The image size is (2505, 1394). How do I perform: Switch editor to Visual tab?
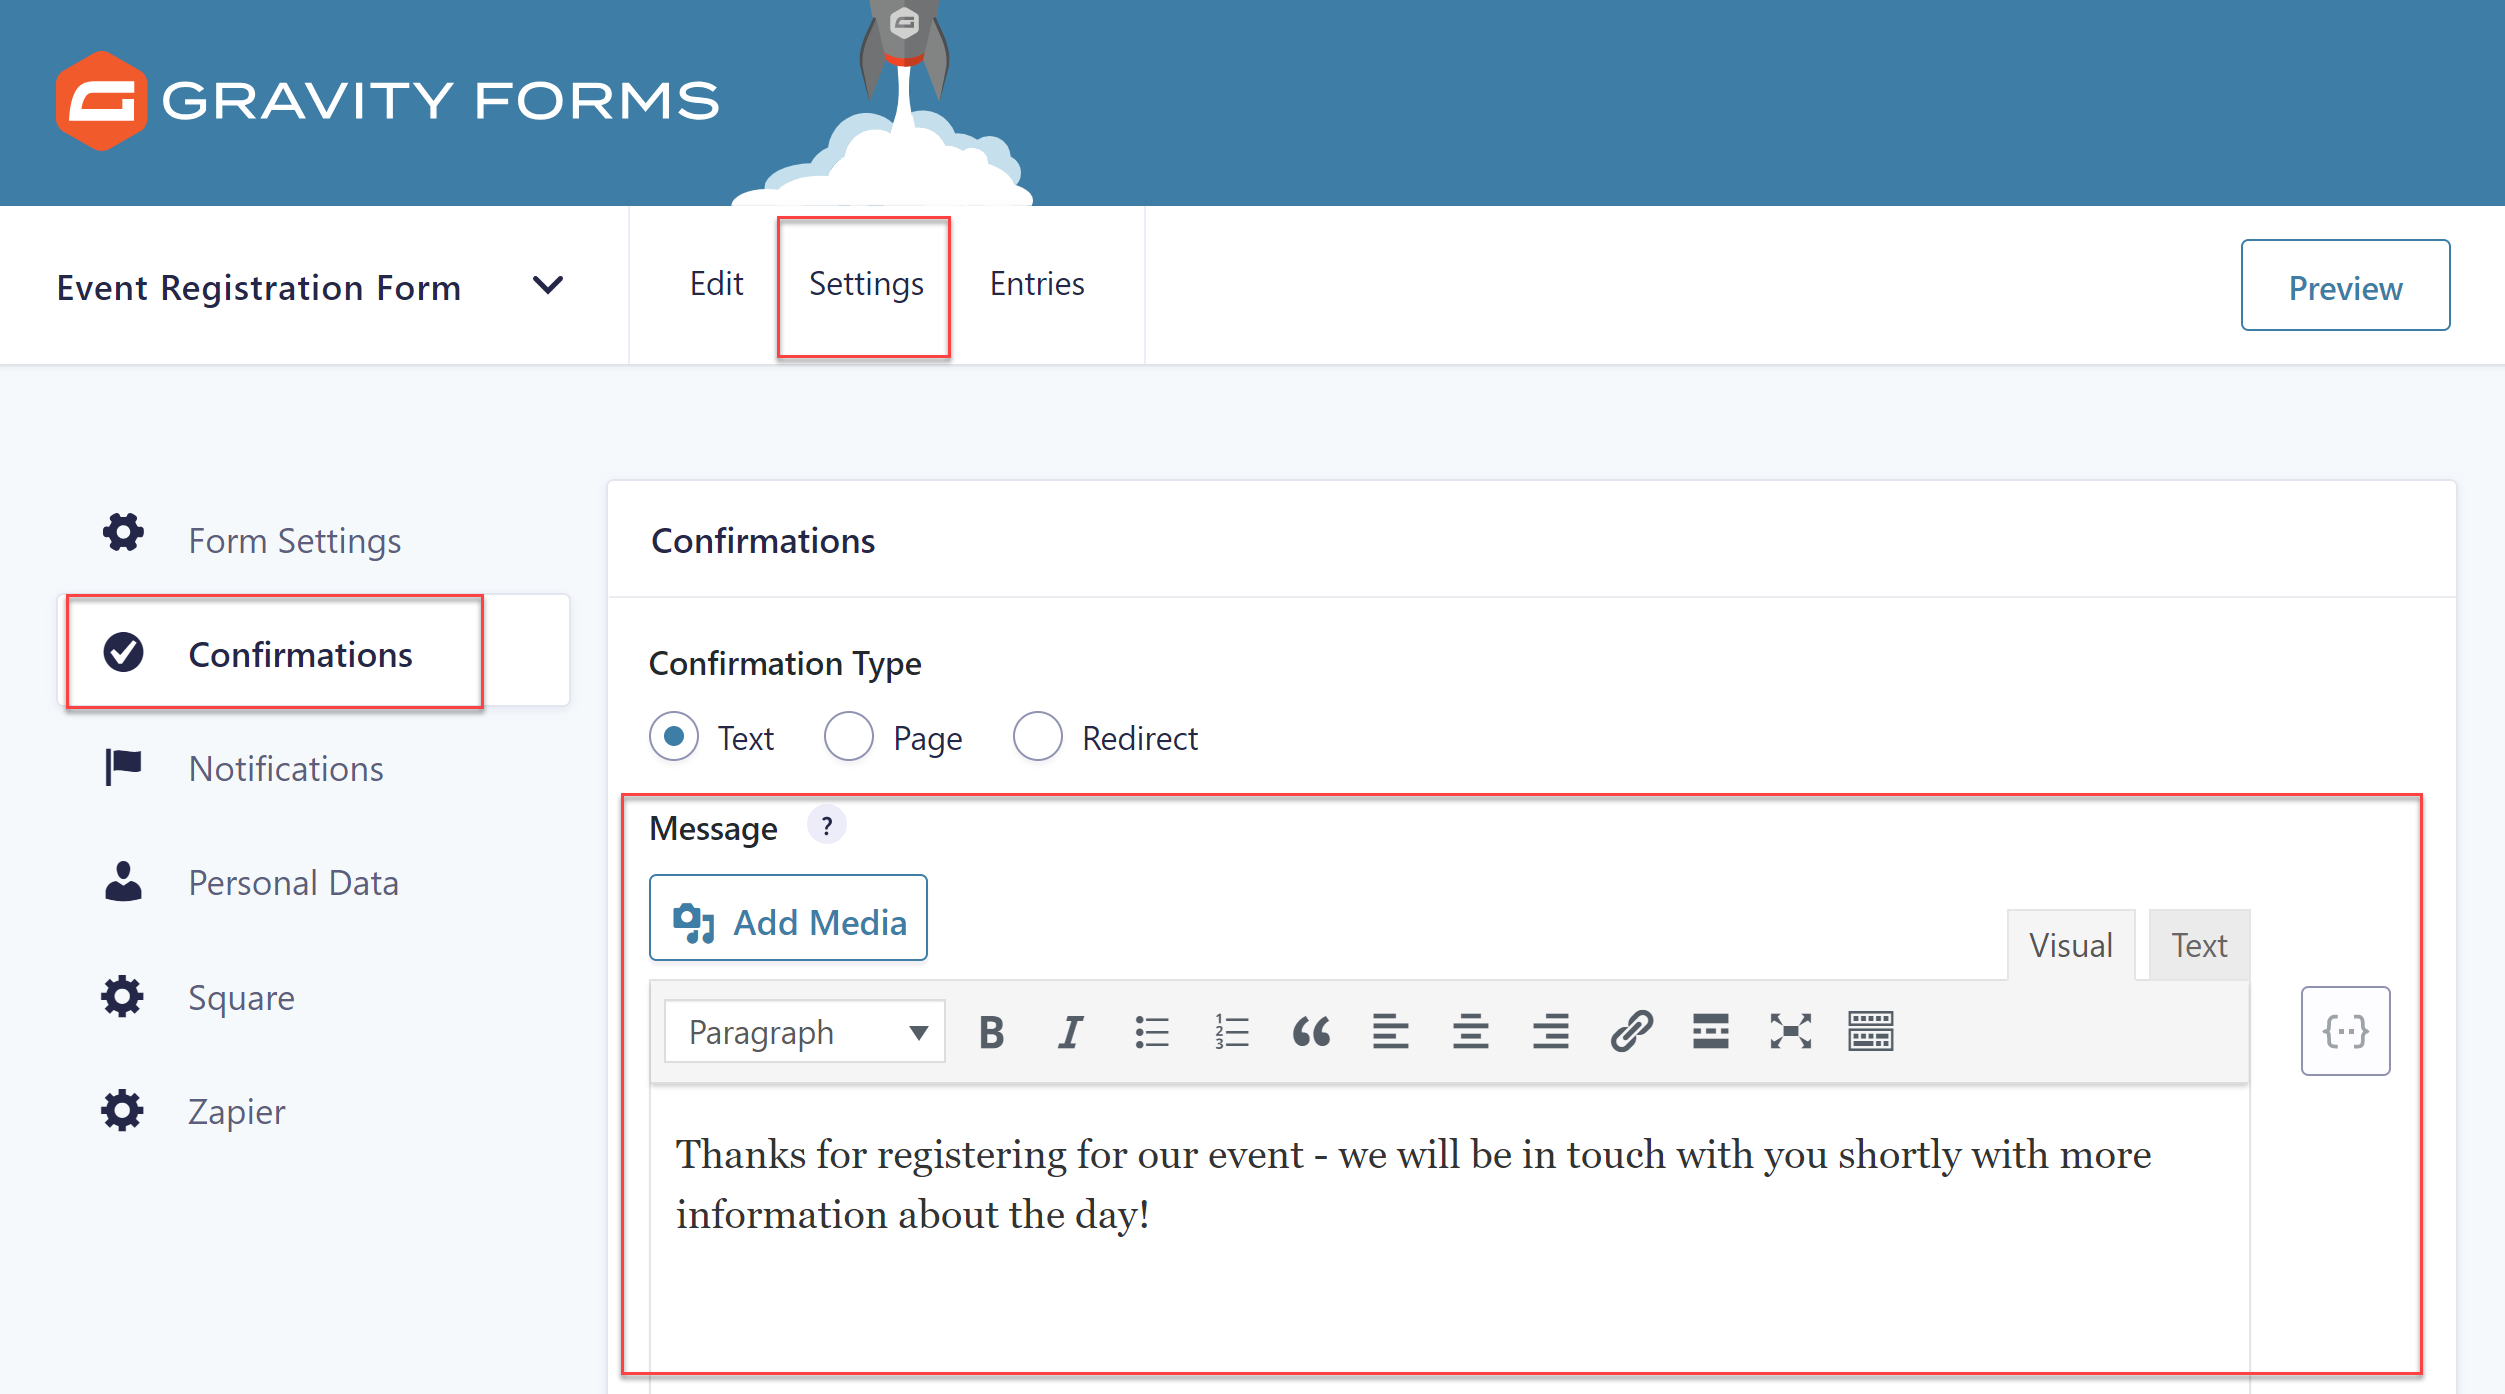coord(2071,945)
